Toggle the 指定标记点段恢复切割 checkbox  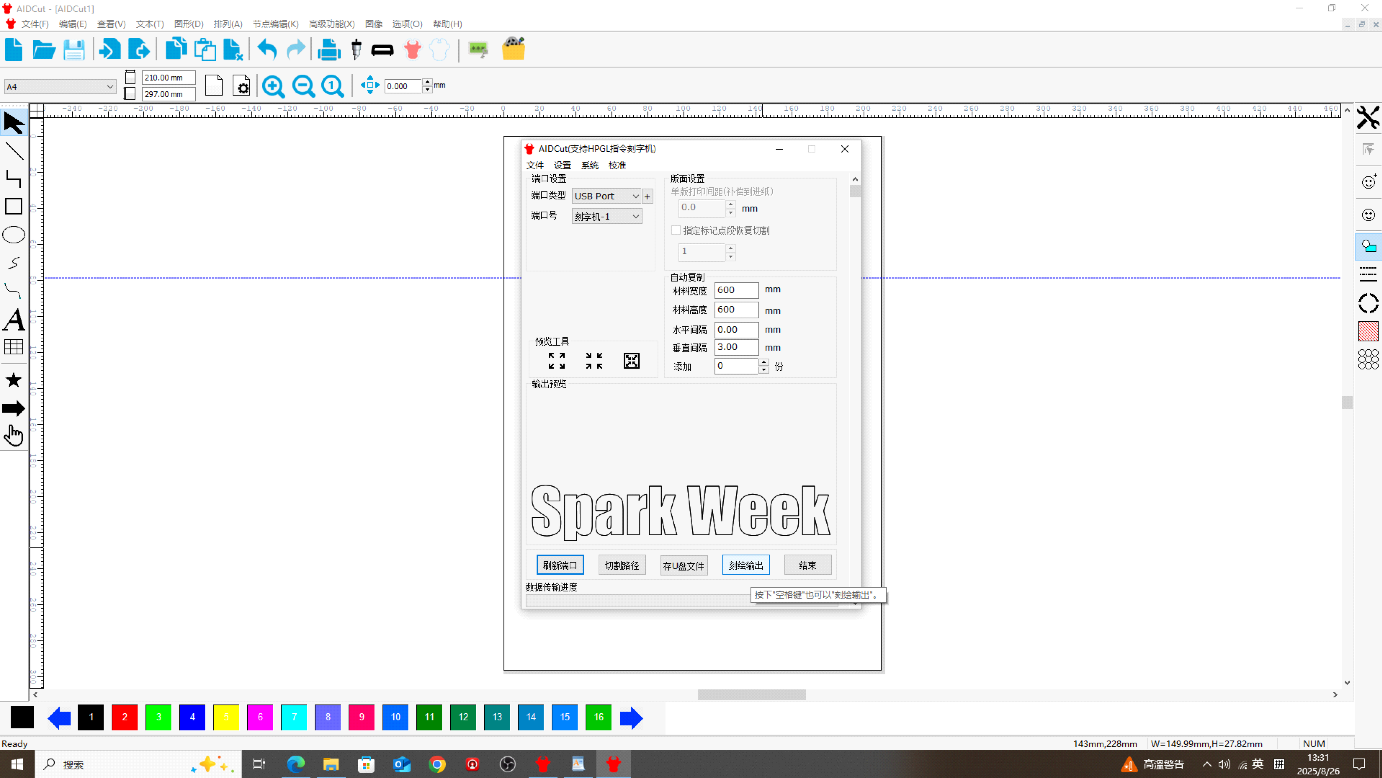(676, 230)
